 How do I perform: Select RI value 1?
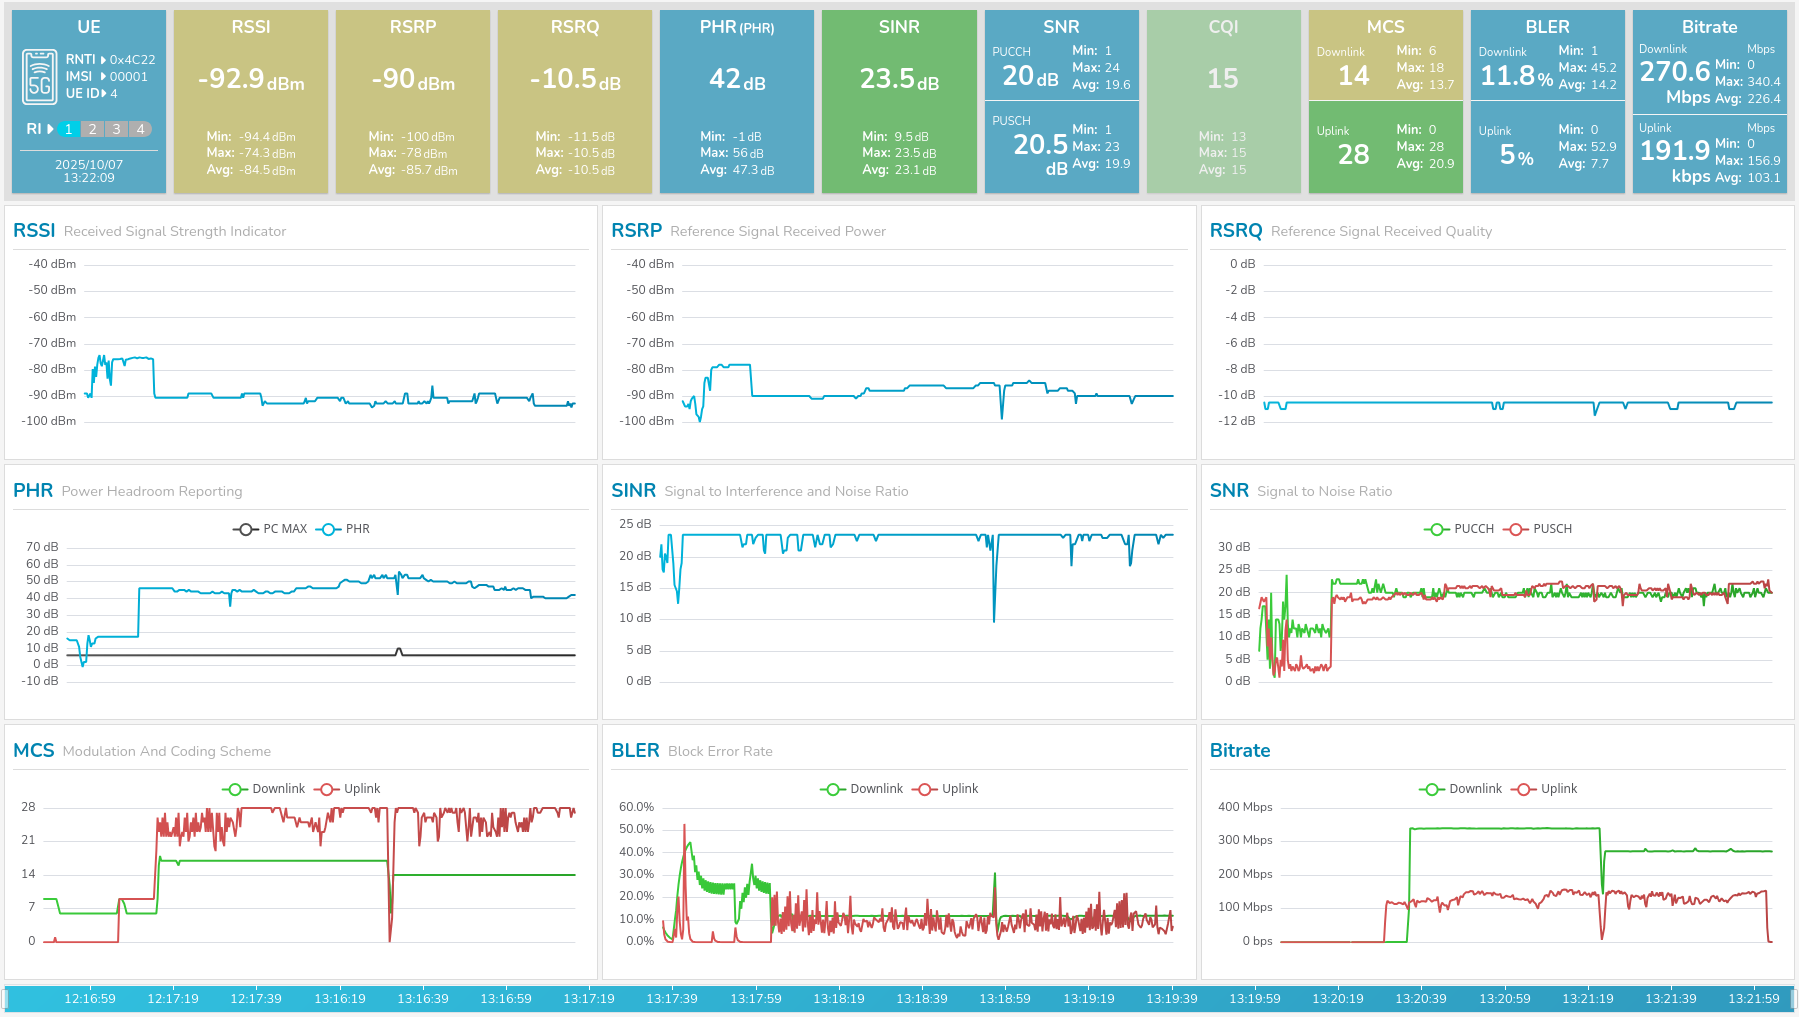[68, 129]
